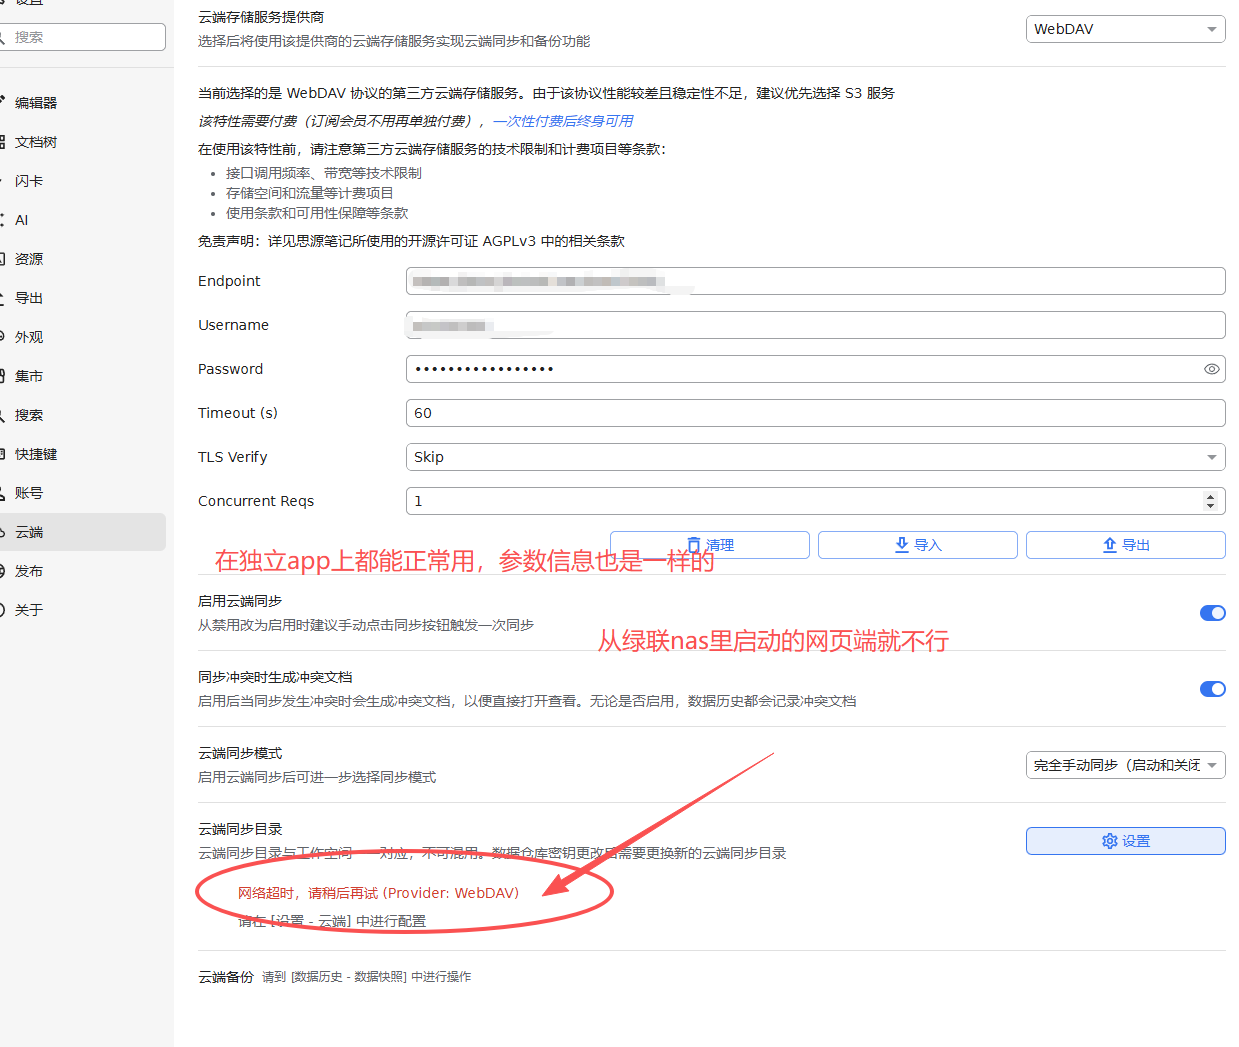The width and height of the screenshot is (1239, 1047).
Task: Open the WebDAV storage provider dropdown
Action: [x=1125, y=29]
